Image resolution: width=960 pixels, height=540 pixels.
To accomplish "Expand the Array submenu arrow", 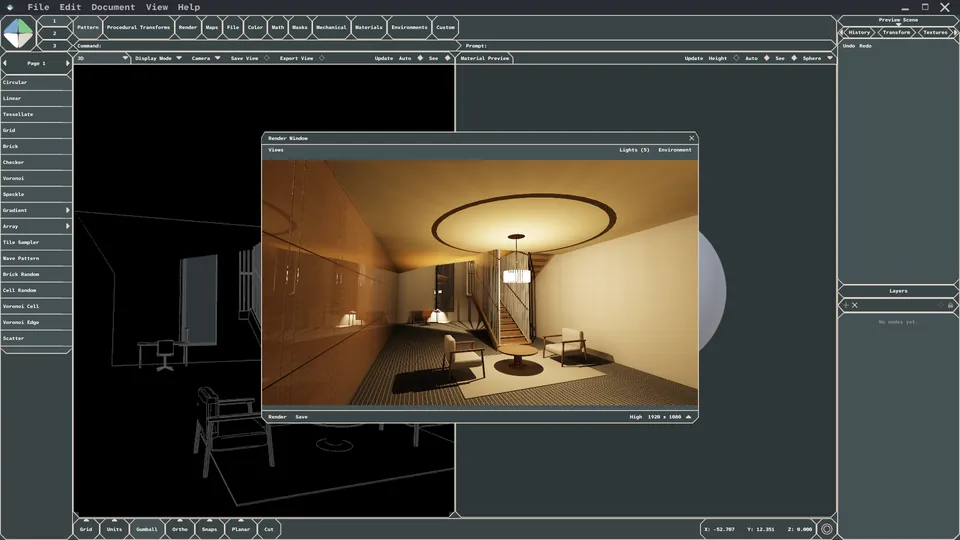I will coord(67,226).
